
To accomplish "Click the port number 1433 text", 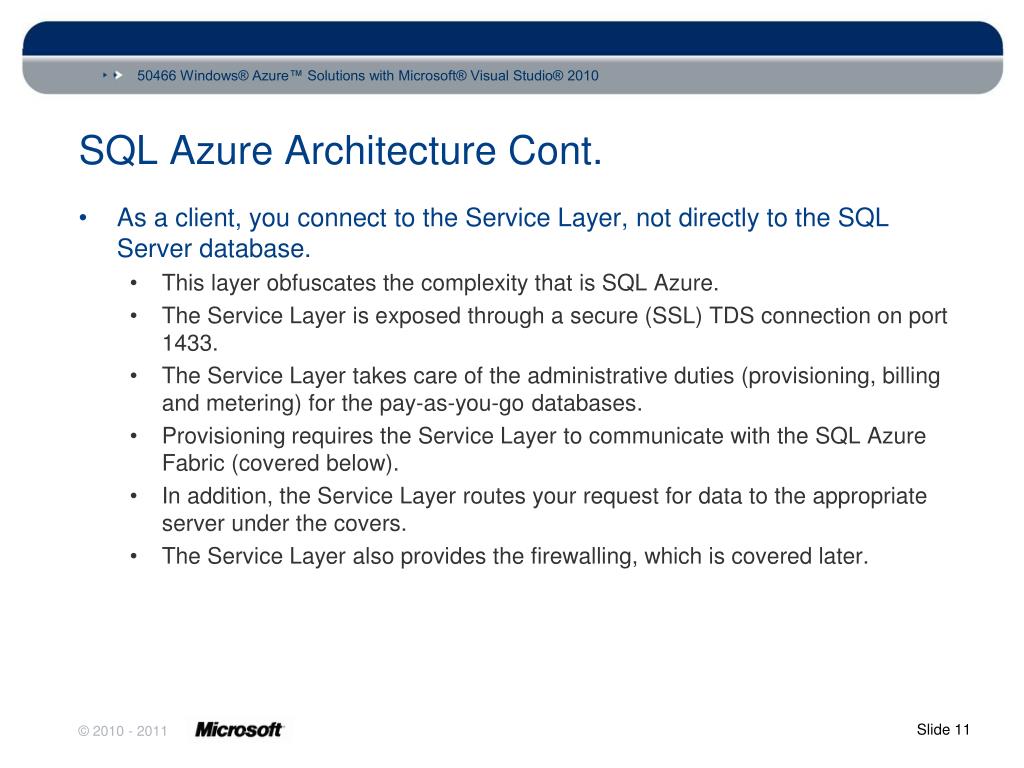I will click(x=189, y=344).
